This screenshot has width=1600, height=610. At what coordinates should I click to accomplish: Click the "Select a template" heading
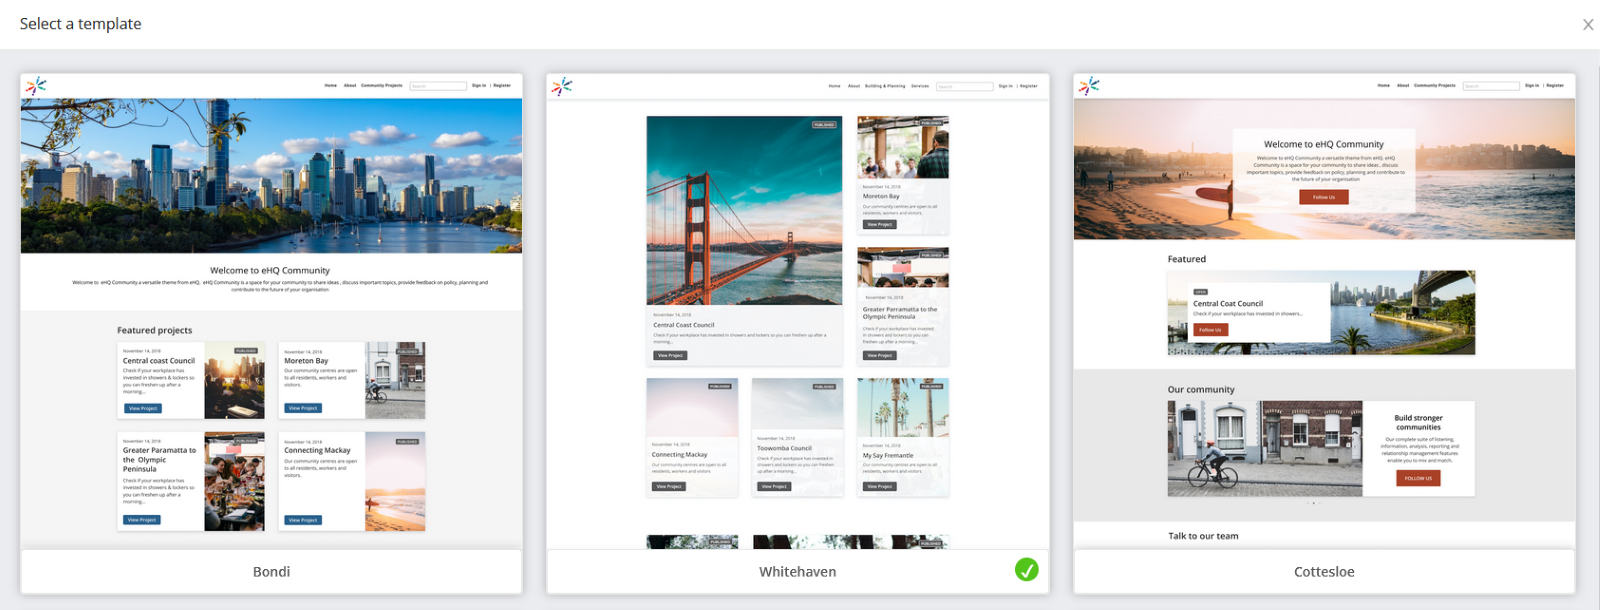tap(80, 24)
